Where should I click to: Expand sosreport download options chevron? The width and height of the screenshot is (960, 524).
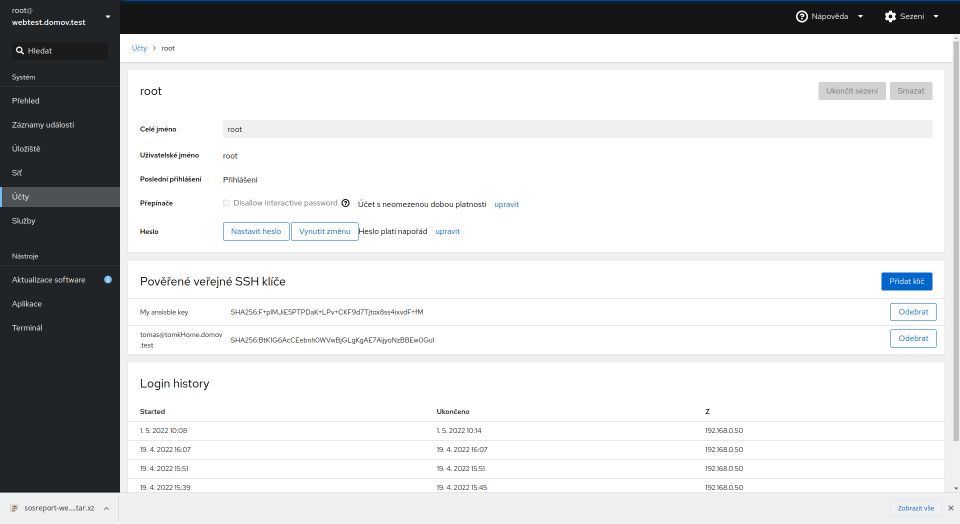click(107, 508)
